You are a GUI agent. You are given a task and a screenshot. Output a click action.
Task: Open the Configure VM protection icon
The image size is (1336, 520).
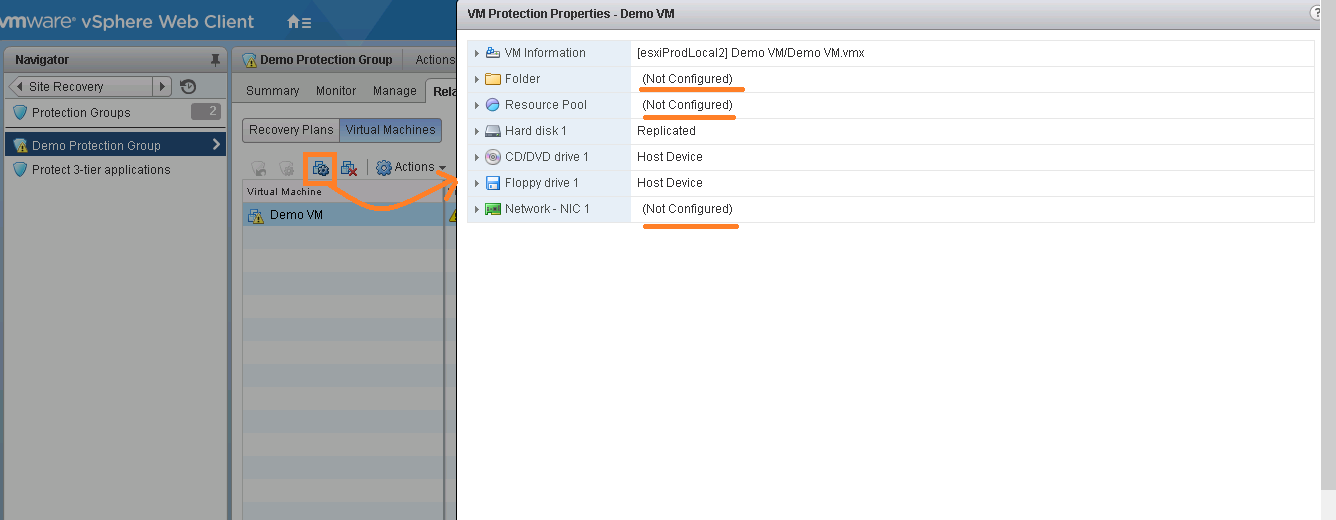[321, 168]
